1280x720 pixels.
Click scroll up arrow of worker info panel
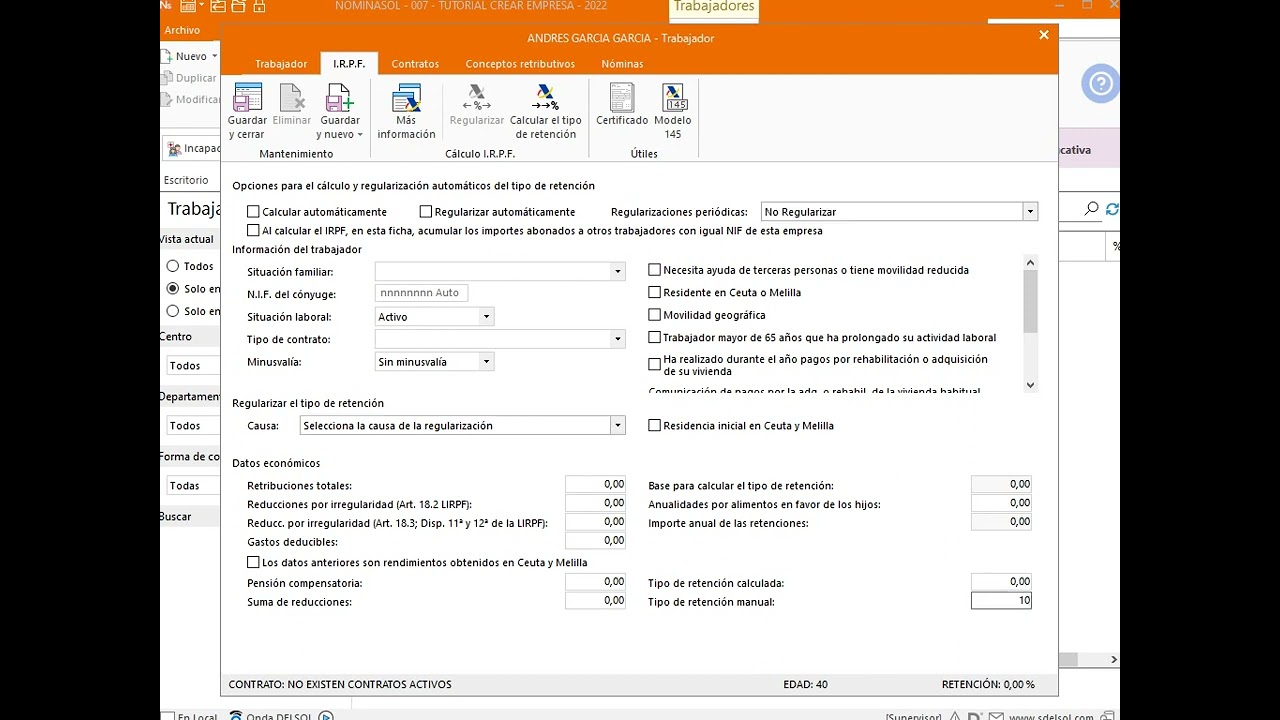(x=1031, y=262)
